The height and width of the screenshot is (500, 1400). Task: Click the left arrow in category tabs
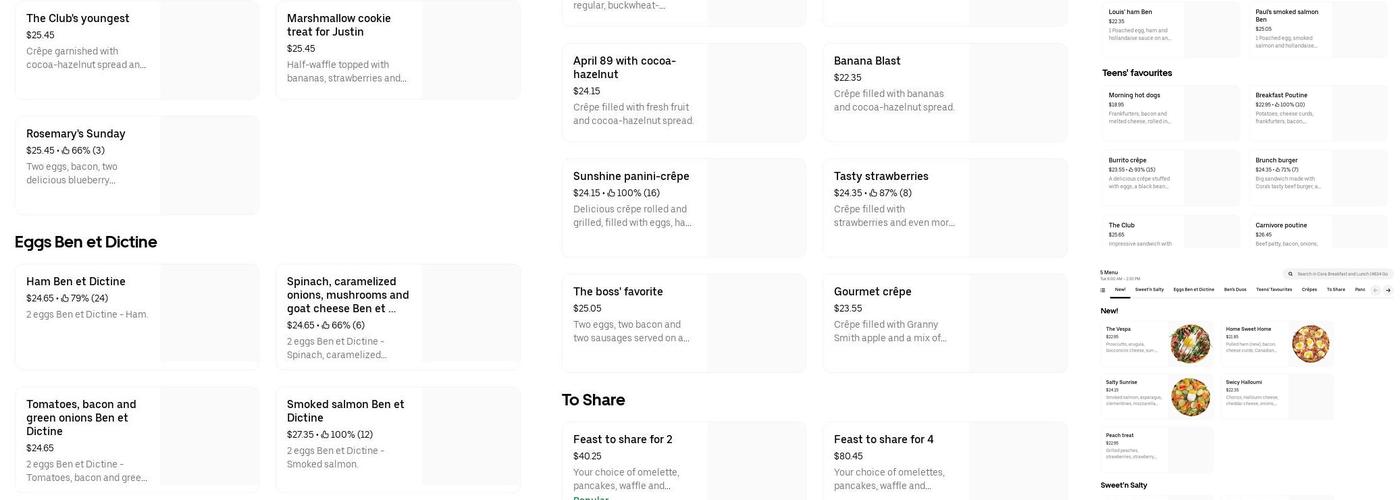pyautogui.click(x=1375, y=290)
